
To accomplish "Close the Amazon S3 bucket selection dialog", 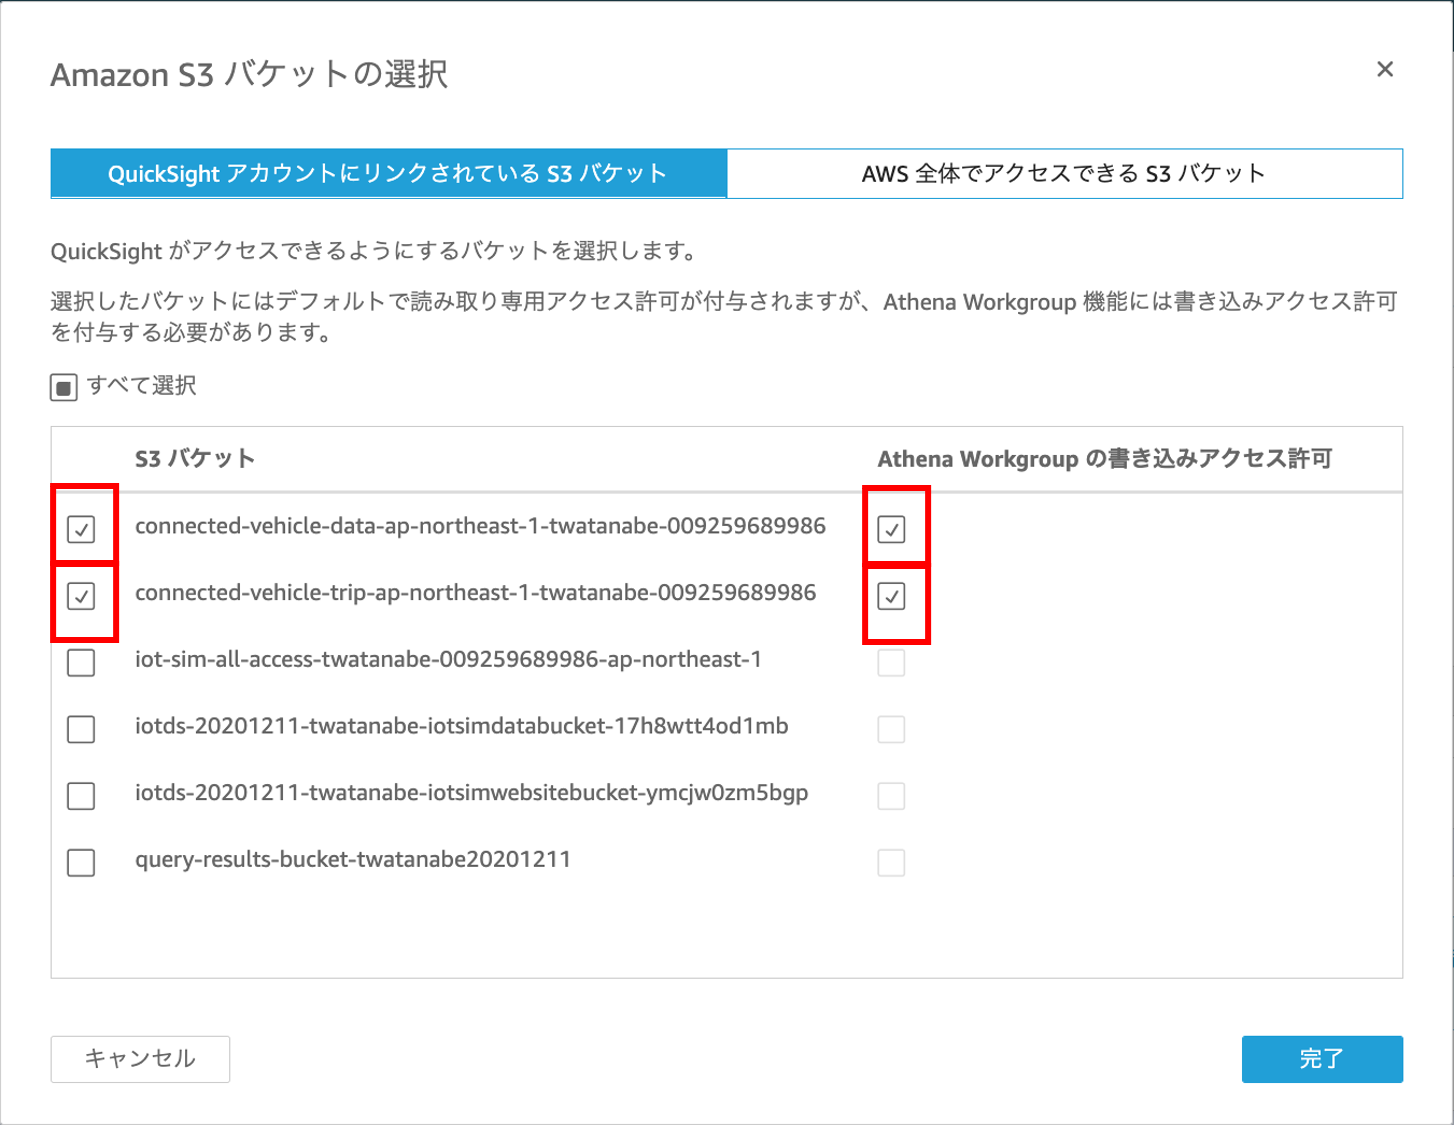I will (x=1385, y=69).
